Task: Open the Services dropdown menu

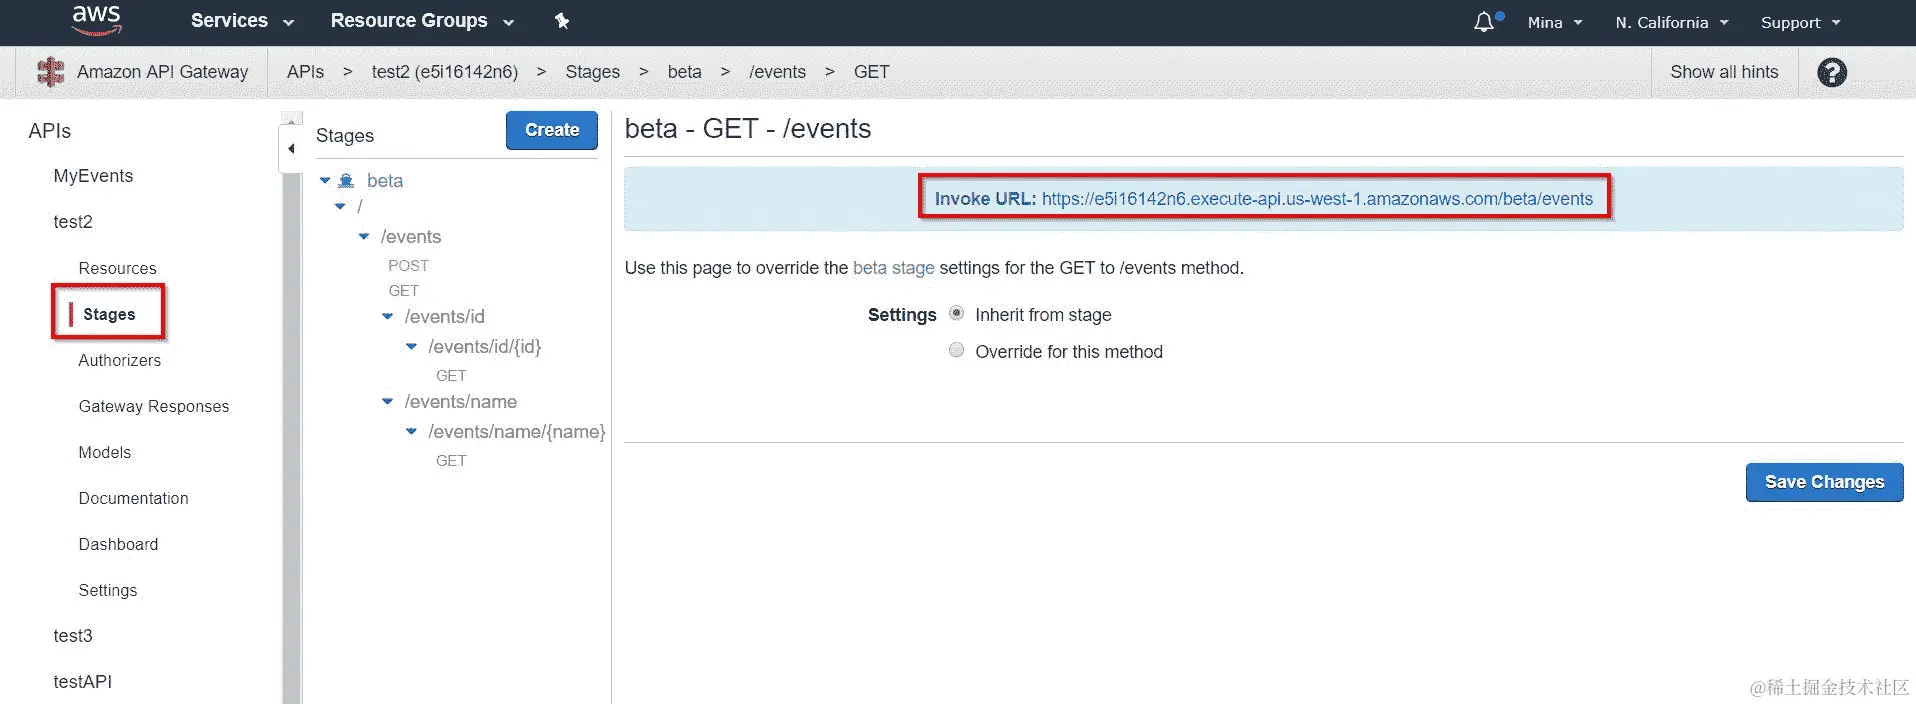Action: (x=241, y=21)
